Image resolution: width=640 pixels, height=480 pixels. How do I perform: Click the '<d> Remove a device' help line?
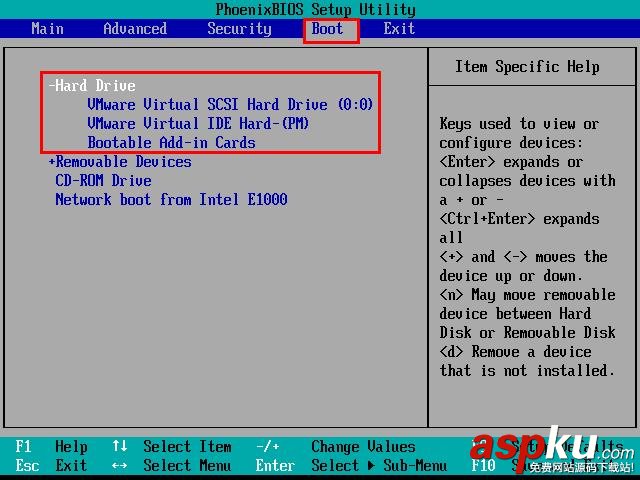(x=515, y=352)
